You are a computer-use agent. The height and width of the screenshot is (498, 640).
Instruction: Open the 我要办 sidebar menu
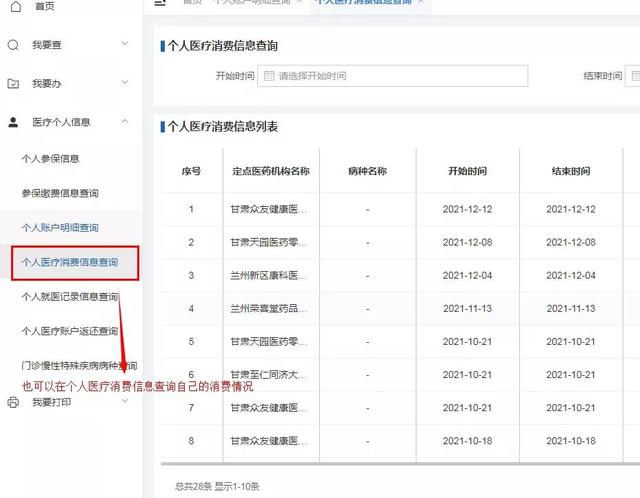pyautogui.click(x=47, y=84)
